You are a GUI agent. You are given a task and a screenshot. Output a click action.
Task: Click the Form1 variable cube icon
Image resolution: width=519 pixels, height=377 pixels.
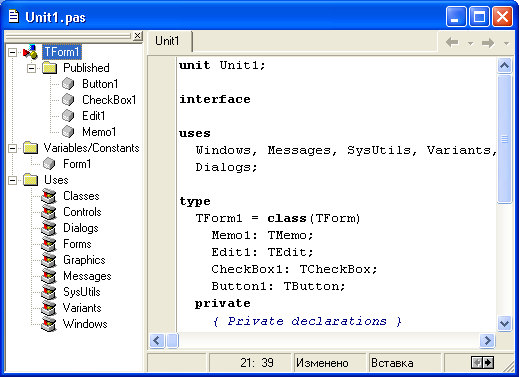tap(49, 164)
